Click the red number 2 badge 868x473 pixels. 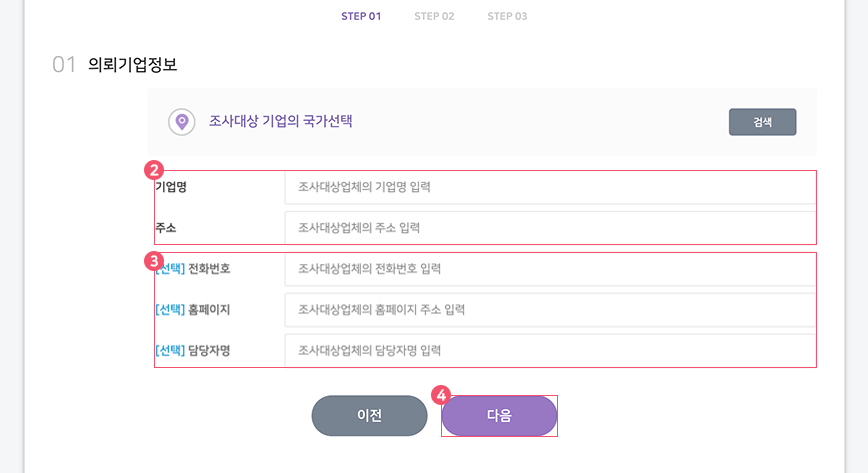pyautogui.click(x=154, y=170)
